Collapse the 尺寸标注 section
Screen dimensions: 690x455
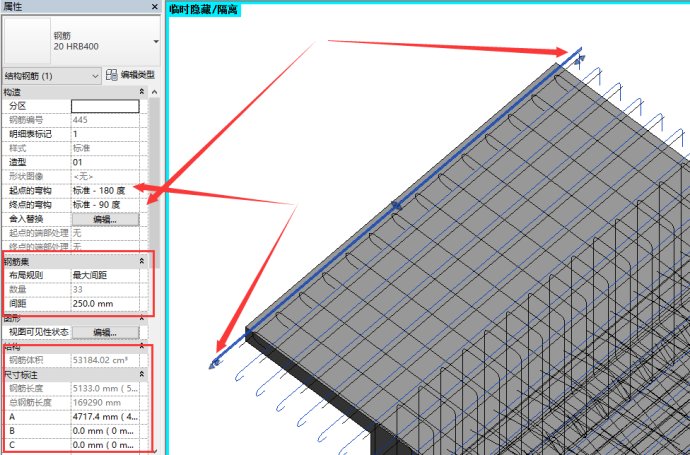point(141,374)
